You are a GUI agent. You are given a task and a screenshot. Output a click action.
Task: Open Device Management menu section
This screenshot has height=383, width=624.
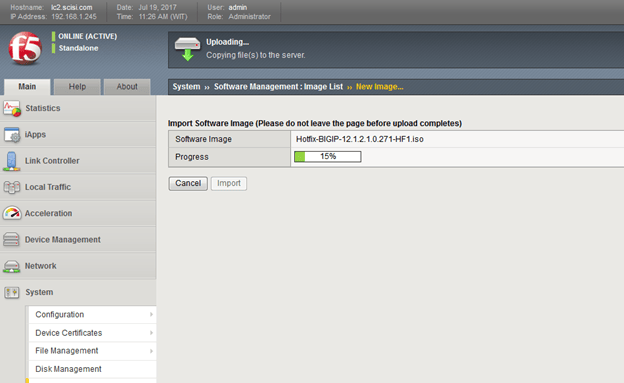78,240
